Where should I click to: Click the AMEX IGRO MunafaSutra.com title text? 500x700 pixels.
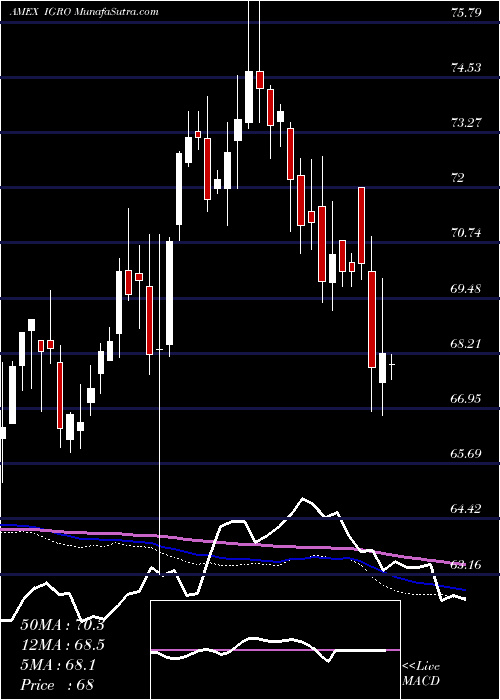(x=84, y=12)
